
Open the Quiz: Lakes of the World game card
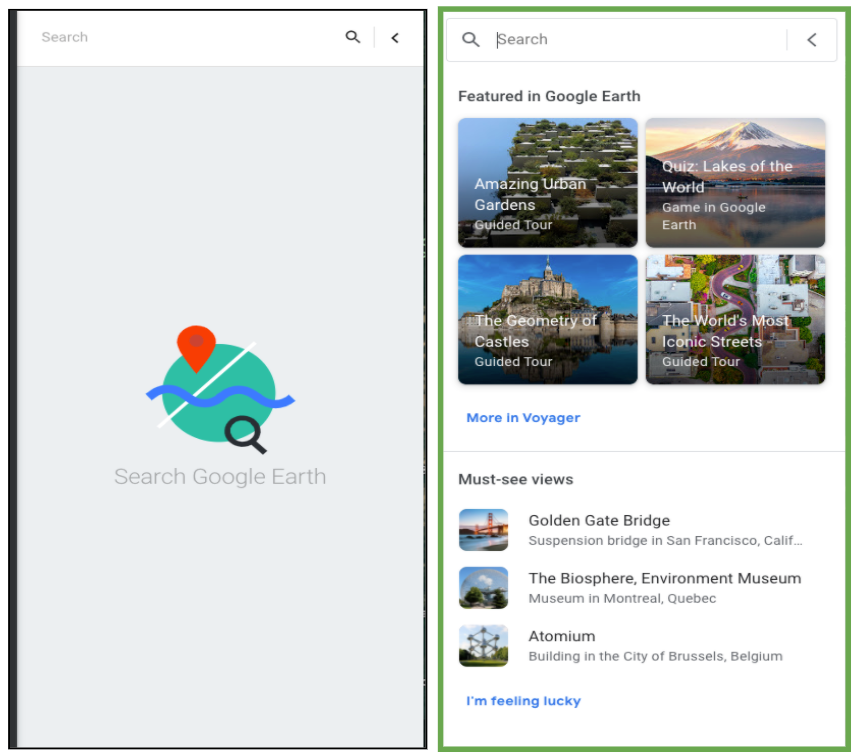pyautogui.click(x=735, y=182)
